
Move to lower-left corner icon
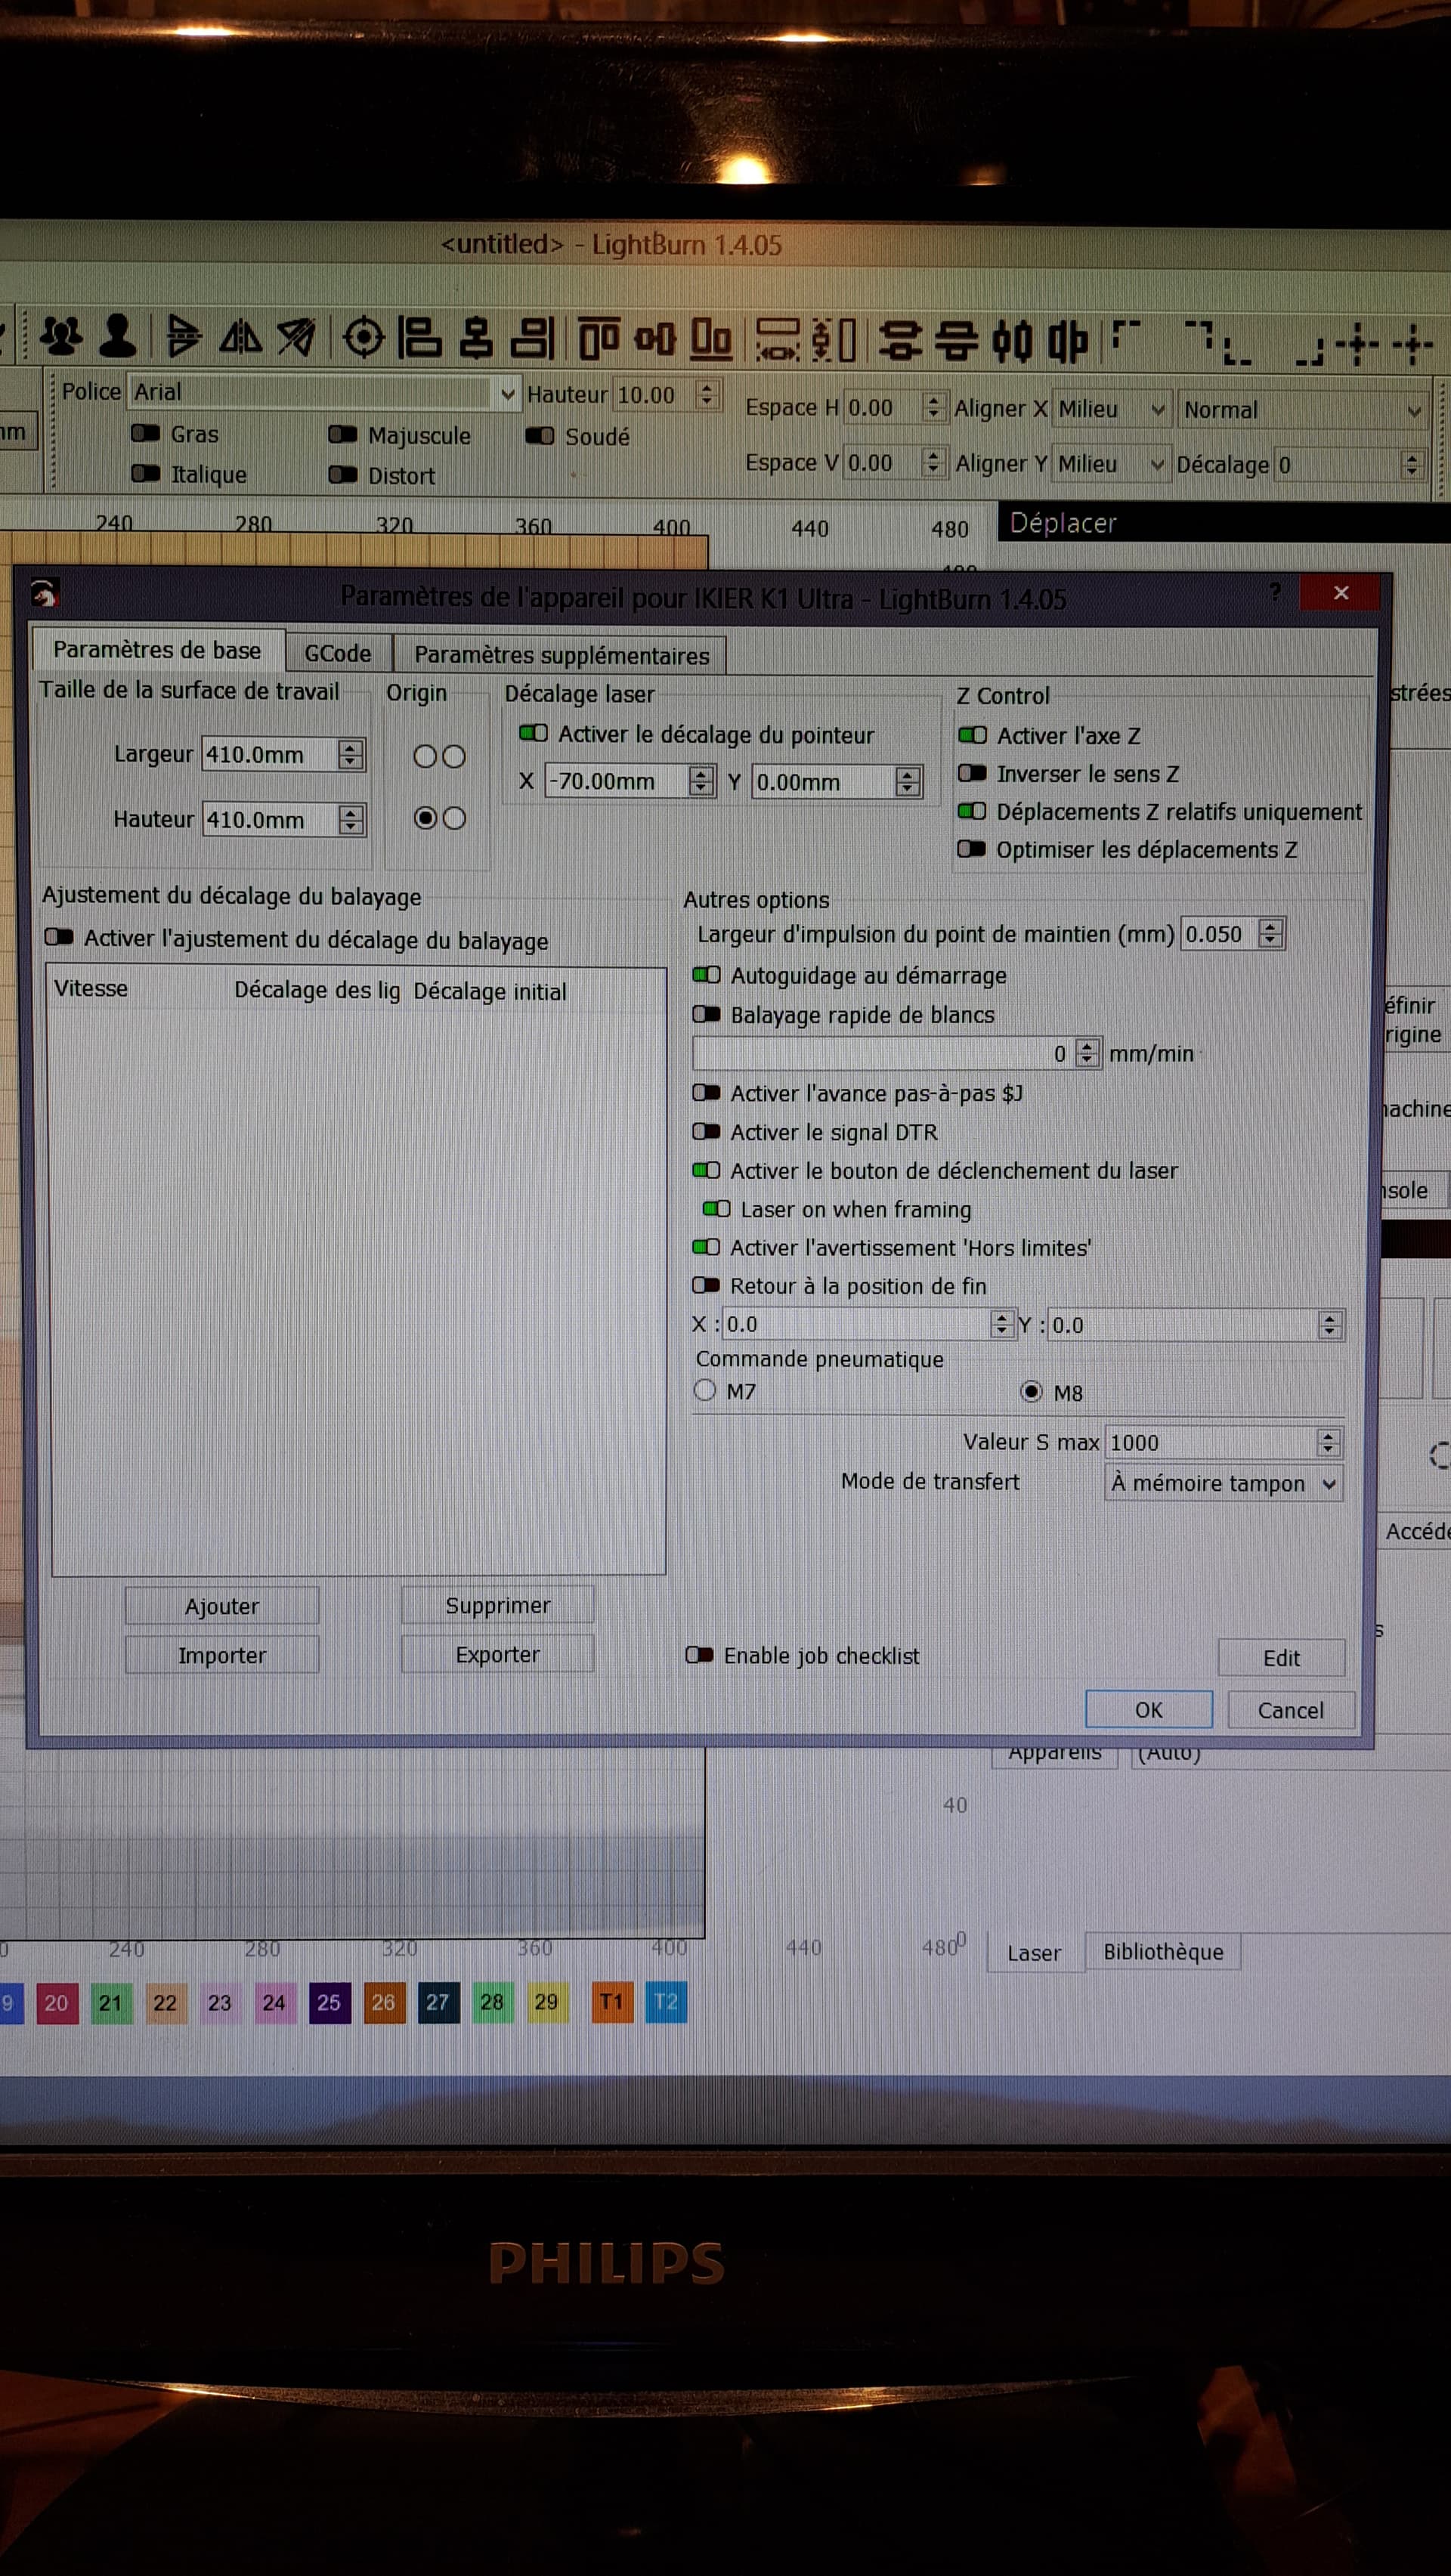click(1237, 352)
